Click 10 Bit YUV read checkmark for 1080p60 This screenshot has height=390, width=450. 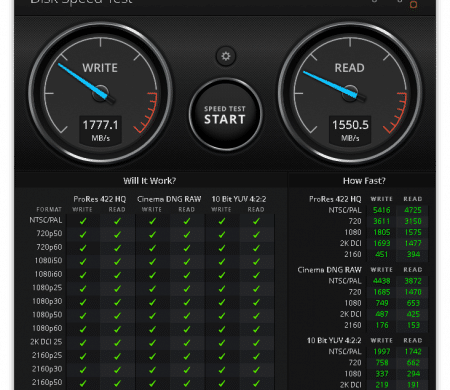point(256,329)
